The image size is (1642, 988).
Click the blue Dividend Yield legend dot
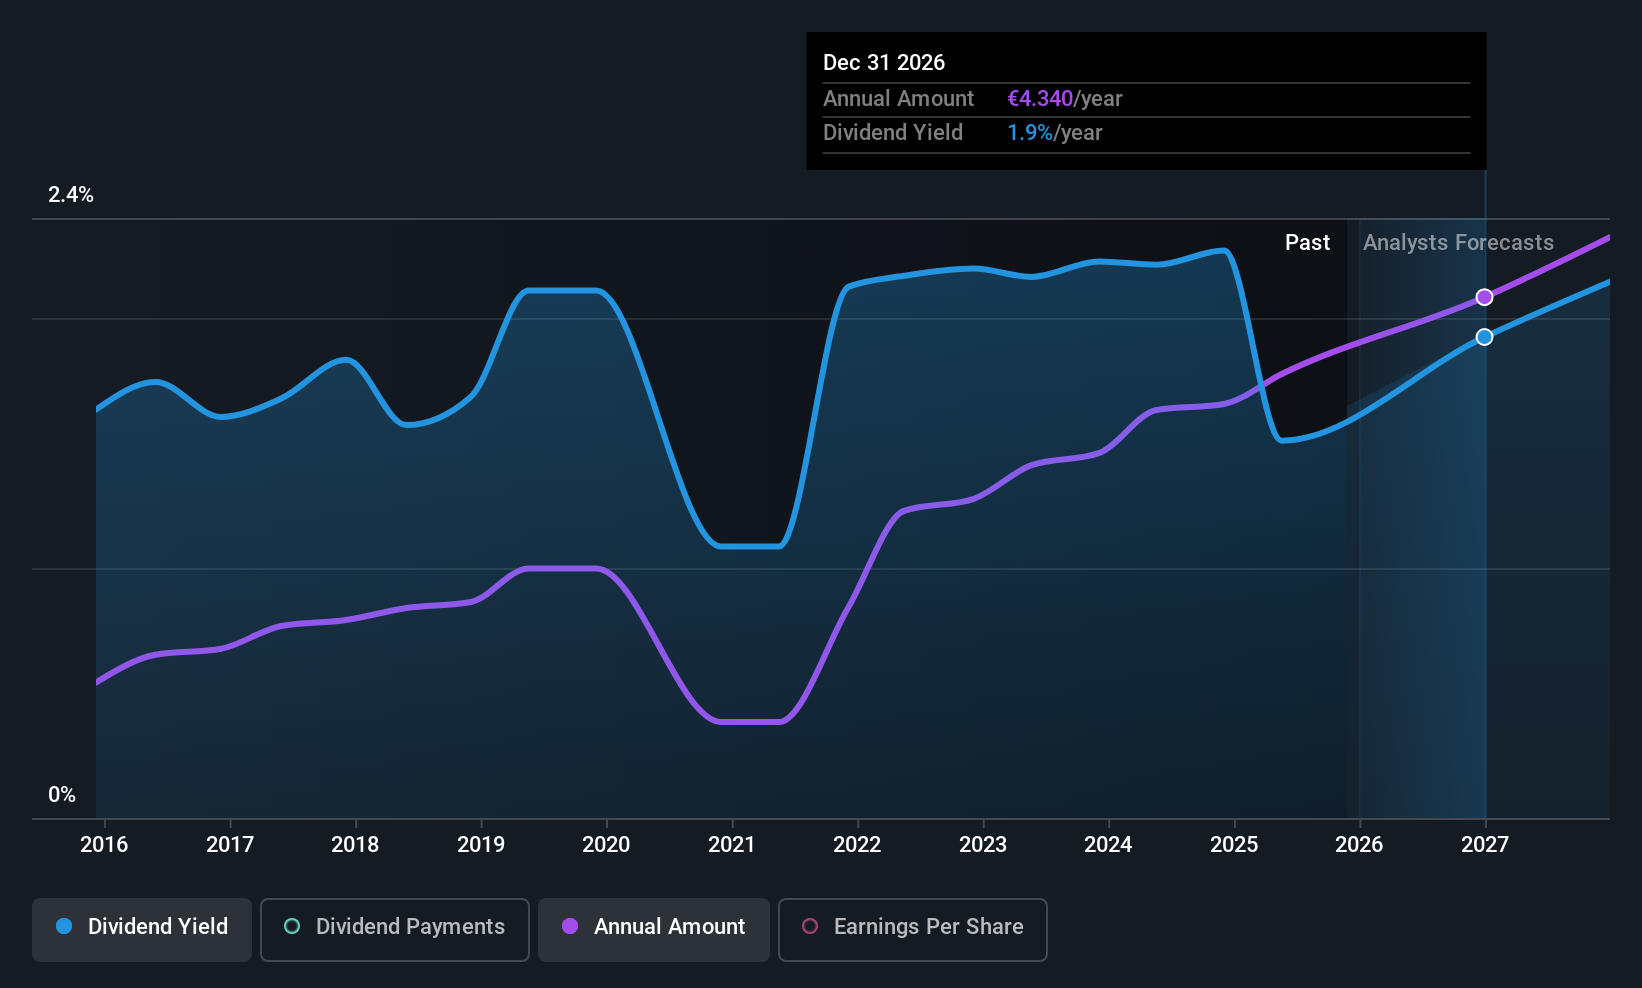(x=64, y=926)
